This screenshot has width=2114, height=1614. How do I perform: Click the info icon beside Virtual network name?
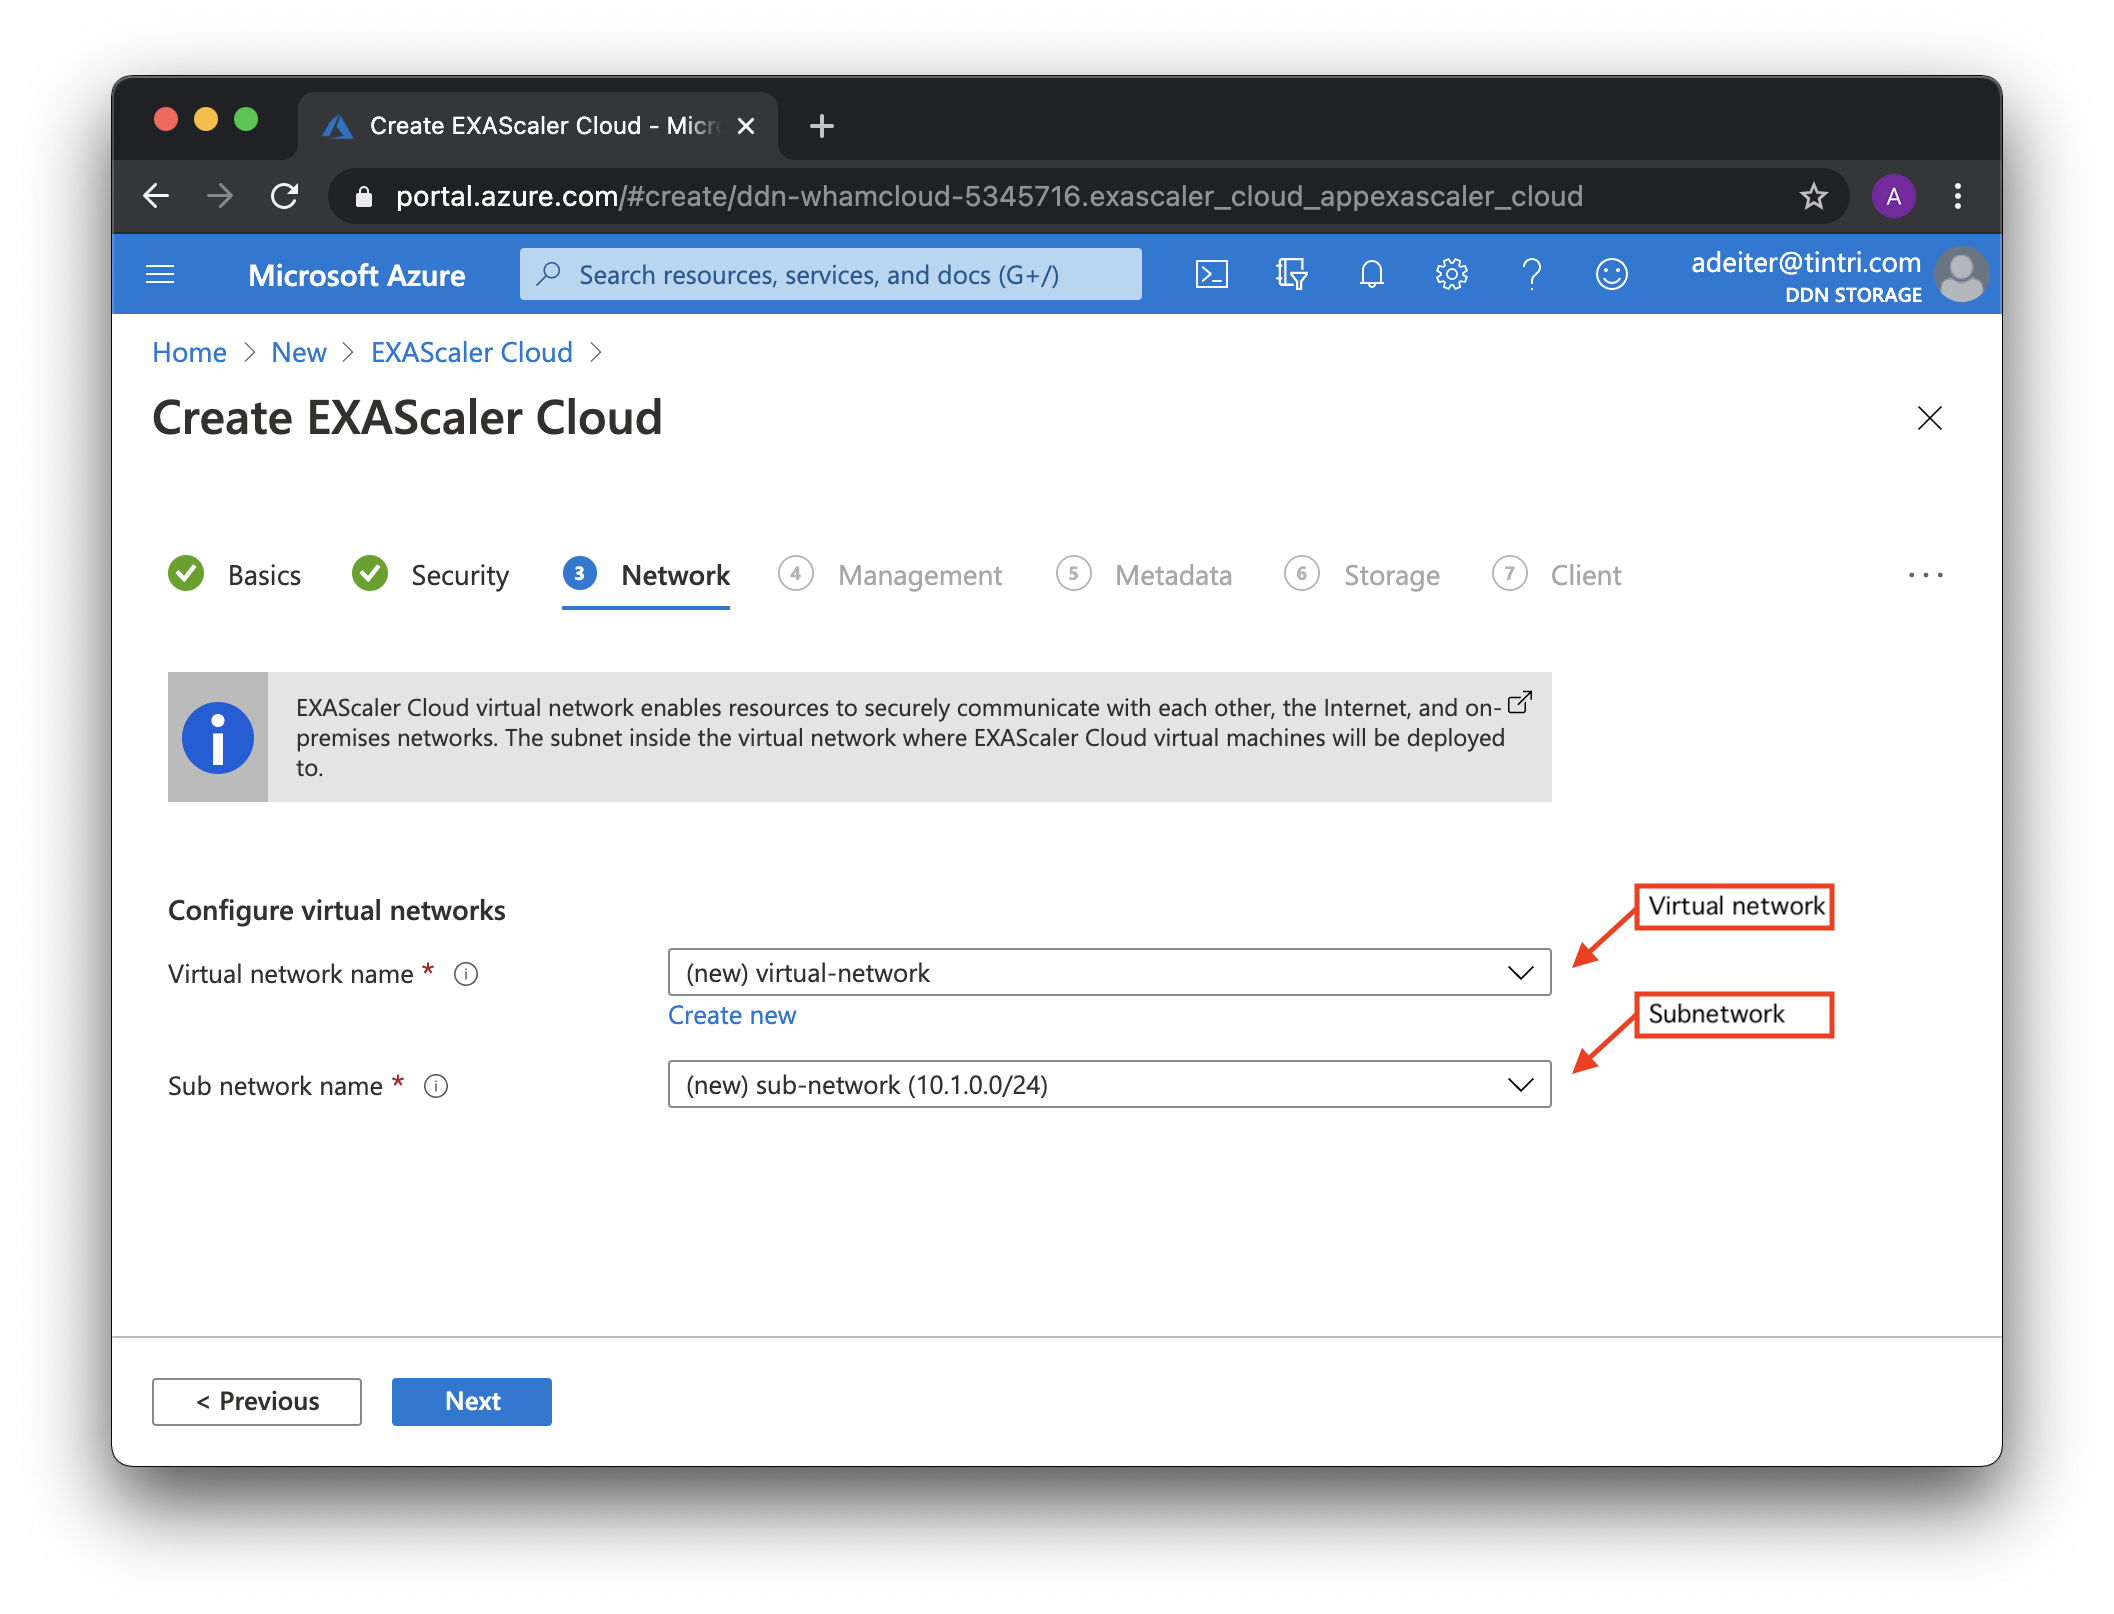click(x=466, y=974)
